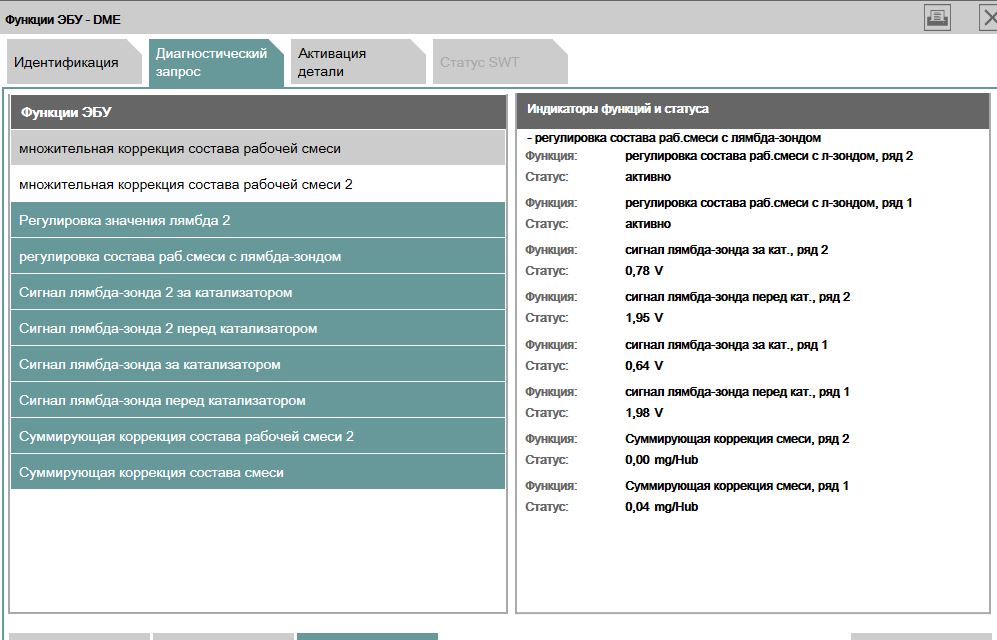Toggle Суммирующая коррекция состава рабочей смеси 2
Image resolution: width=997 pixels, height=640 pixels.
258,437
